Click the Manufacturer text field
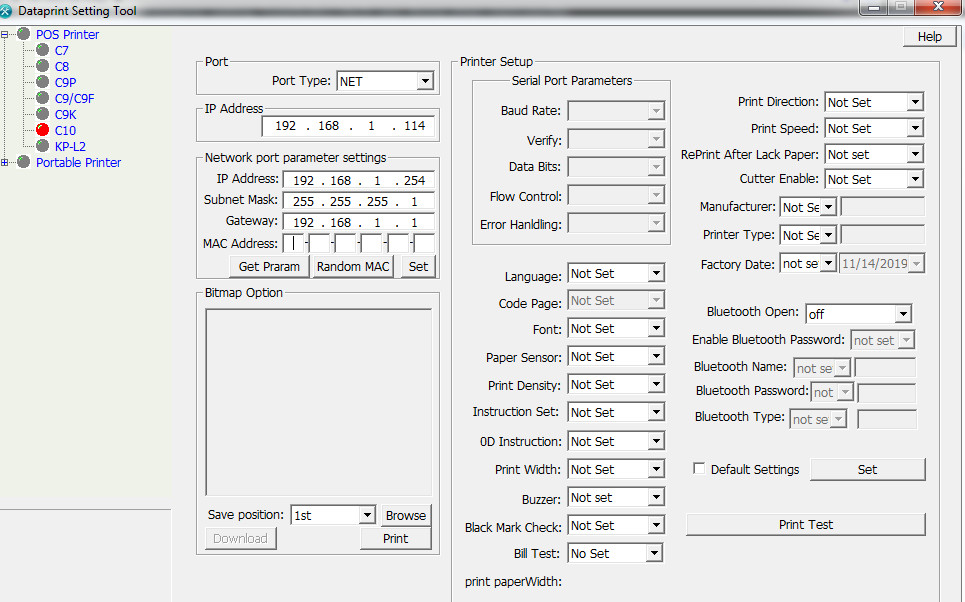Image resolution: width=965 pixels, height=602 pixels. (x=883, y=207)
